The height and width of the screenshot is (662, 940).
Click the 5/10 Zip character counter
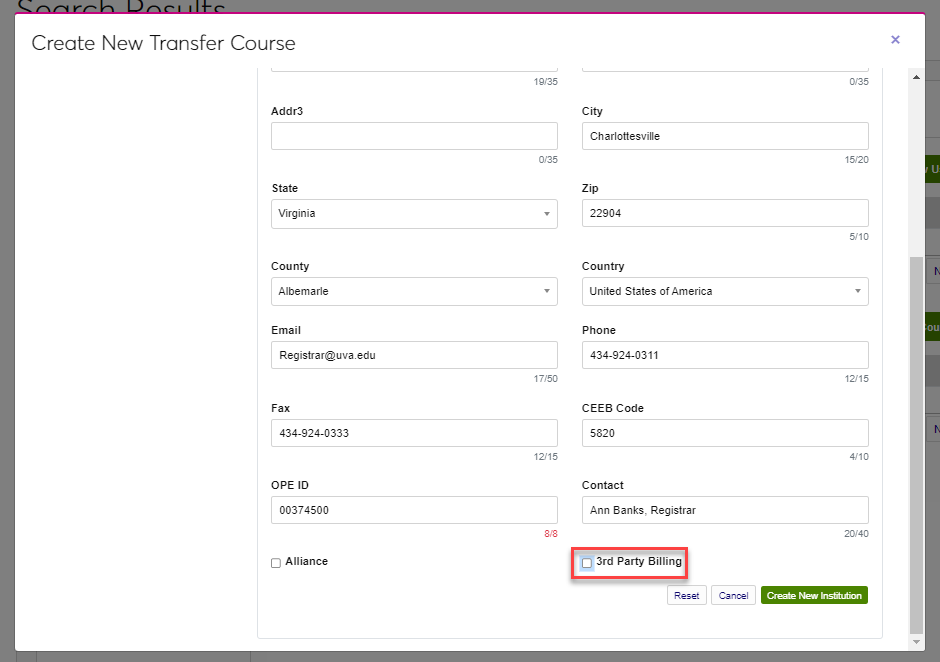click(x=858, y=236)
